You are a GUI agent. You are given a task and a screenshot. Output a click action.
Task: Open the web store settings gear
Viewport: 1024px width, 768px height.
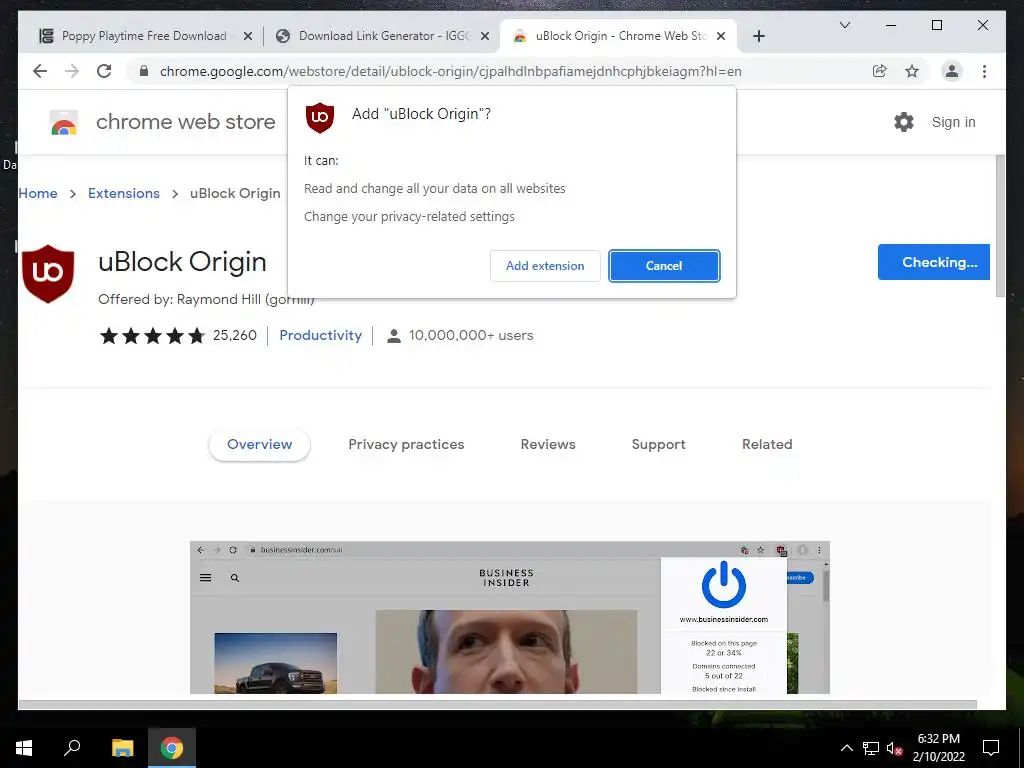[x=904, y=122]
